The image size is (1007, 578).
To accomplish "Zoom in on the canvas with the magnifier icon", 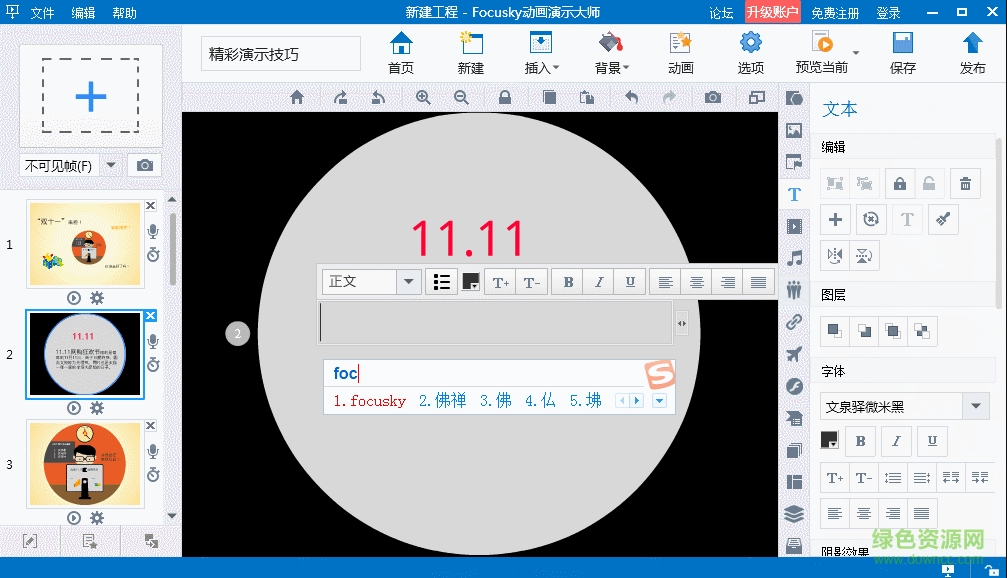I will click(424, 97).
